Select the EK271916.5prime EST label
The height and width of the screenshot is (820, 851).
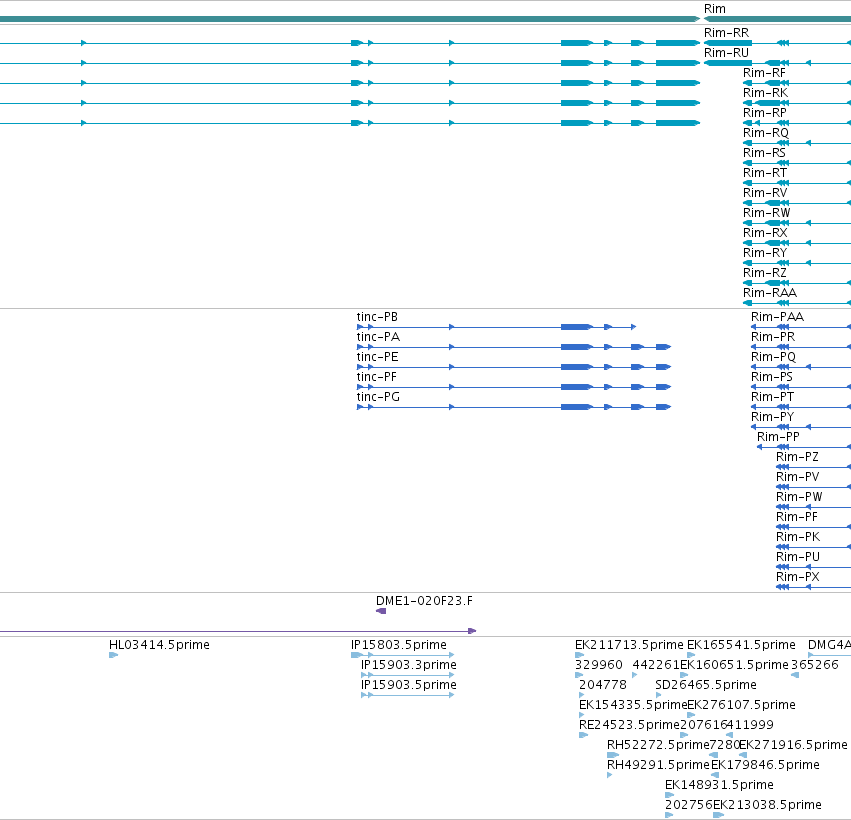[x=793, y=745]
